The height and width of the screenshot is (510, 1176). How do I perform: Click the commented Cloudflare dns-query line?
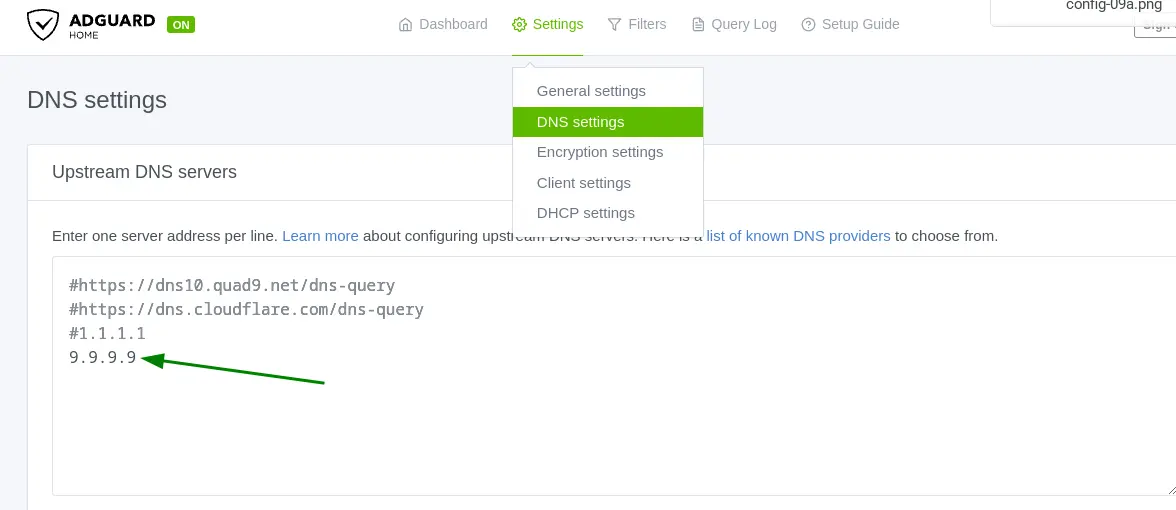point(246,310)
